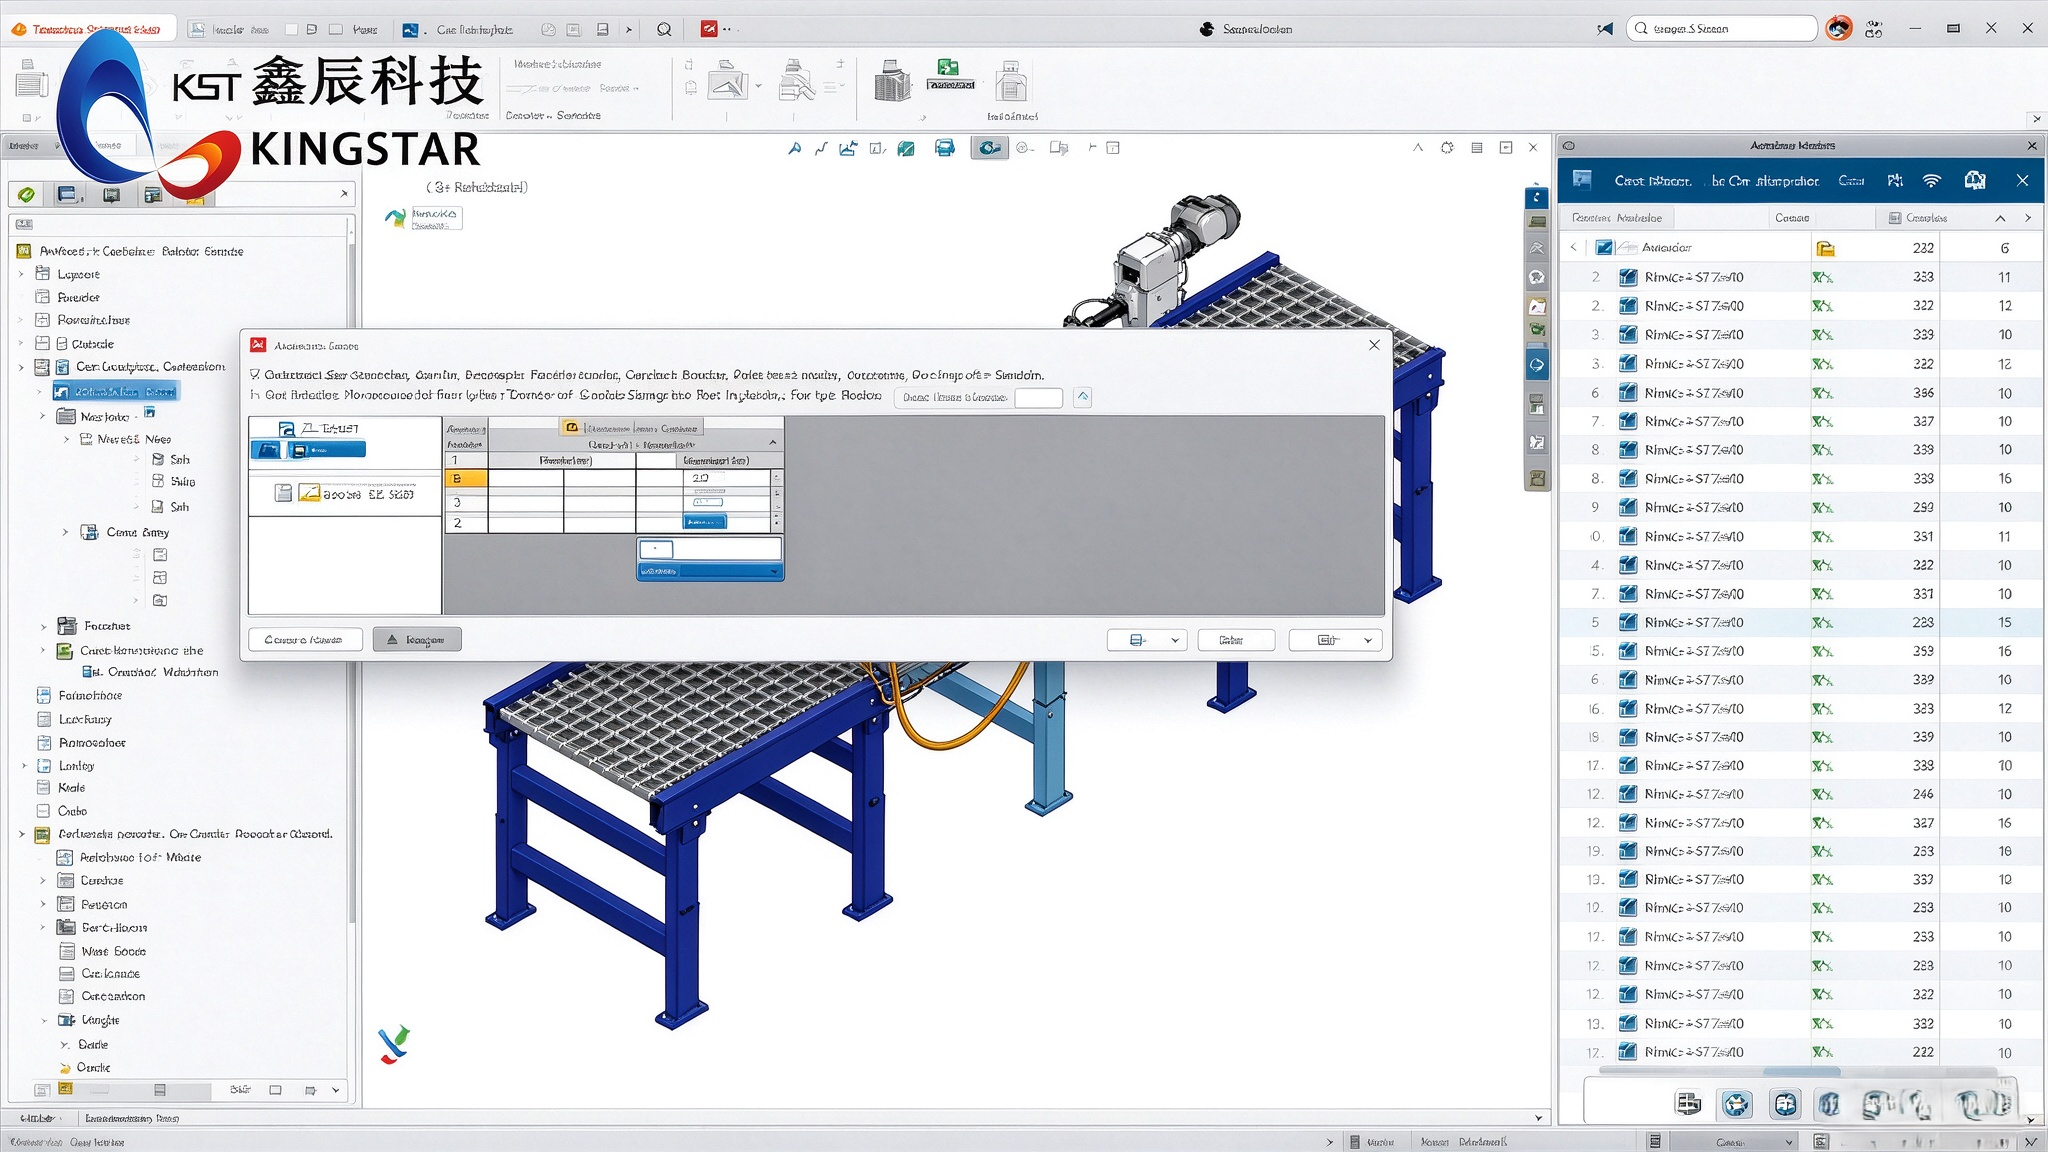Expand the Lopeore tree node

click(21, 274)
